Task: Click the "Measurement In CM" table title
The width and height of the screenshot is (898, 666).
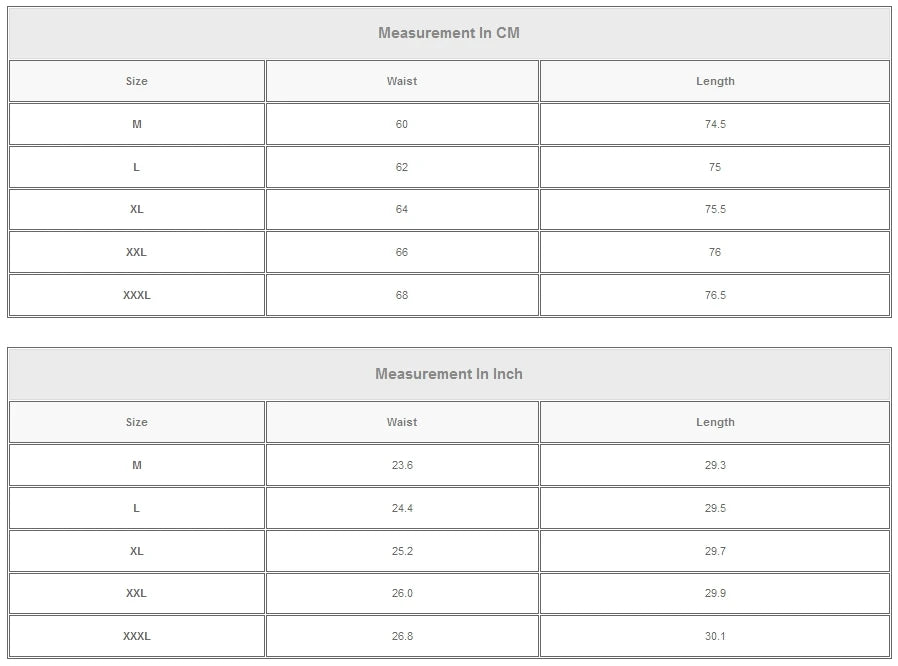Action: (449, 33)
